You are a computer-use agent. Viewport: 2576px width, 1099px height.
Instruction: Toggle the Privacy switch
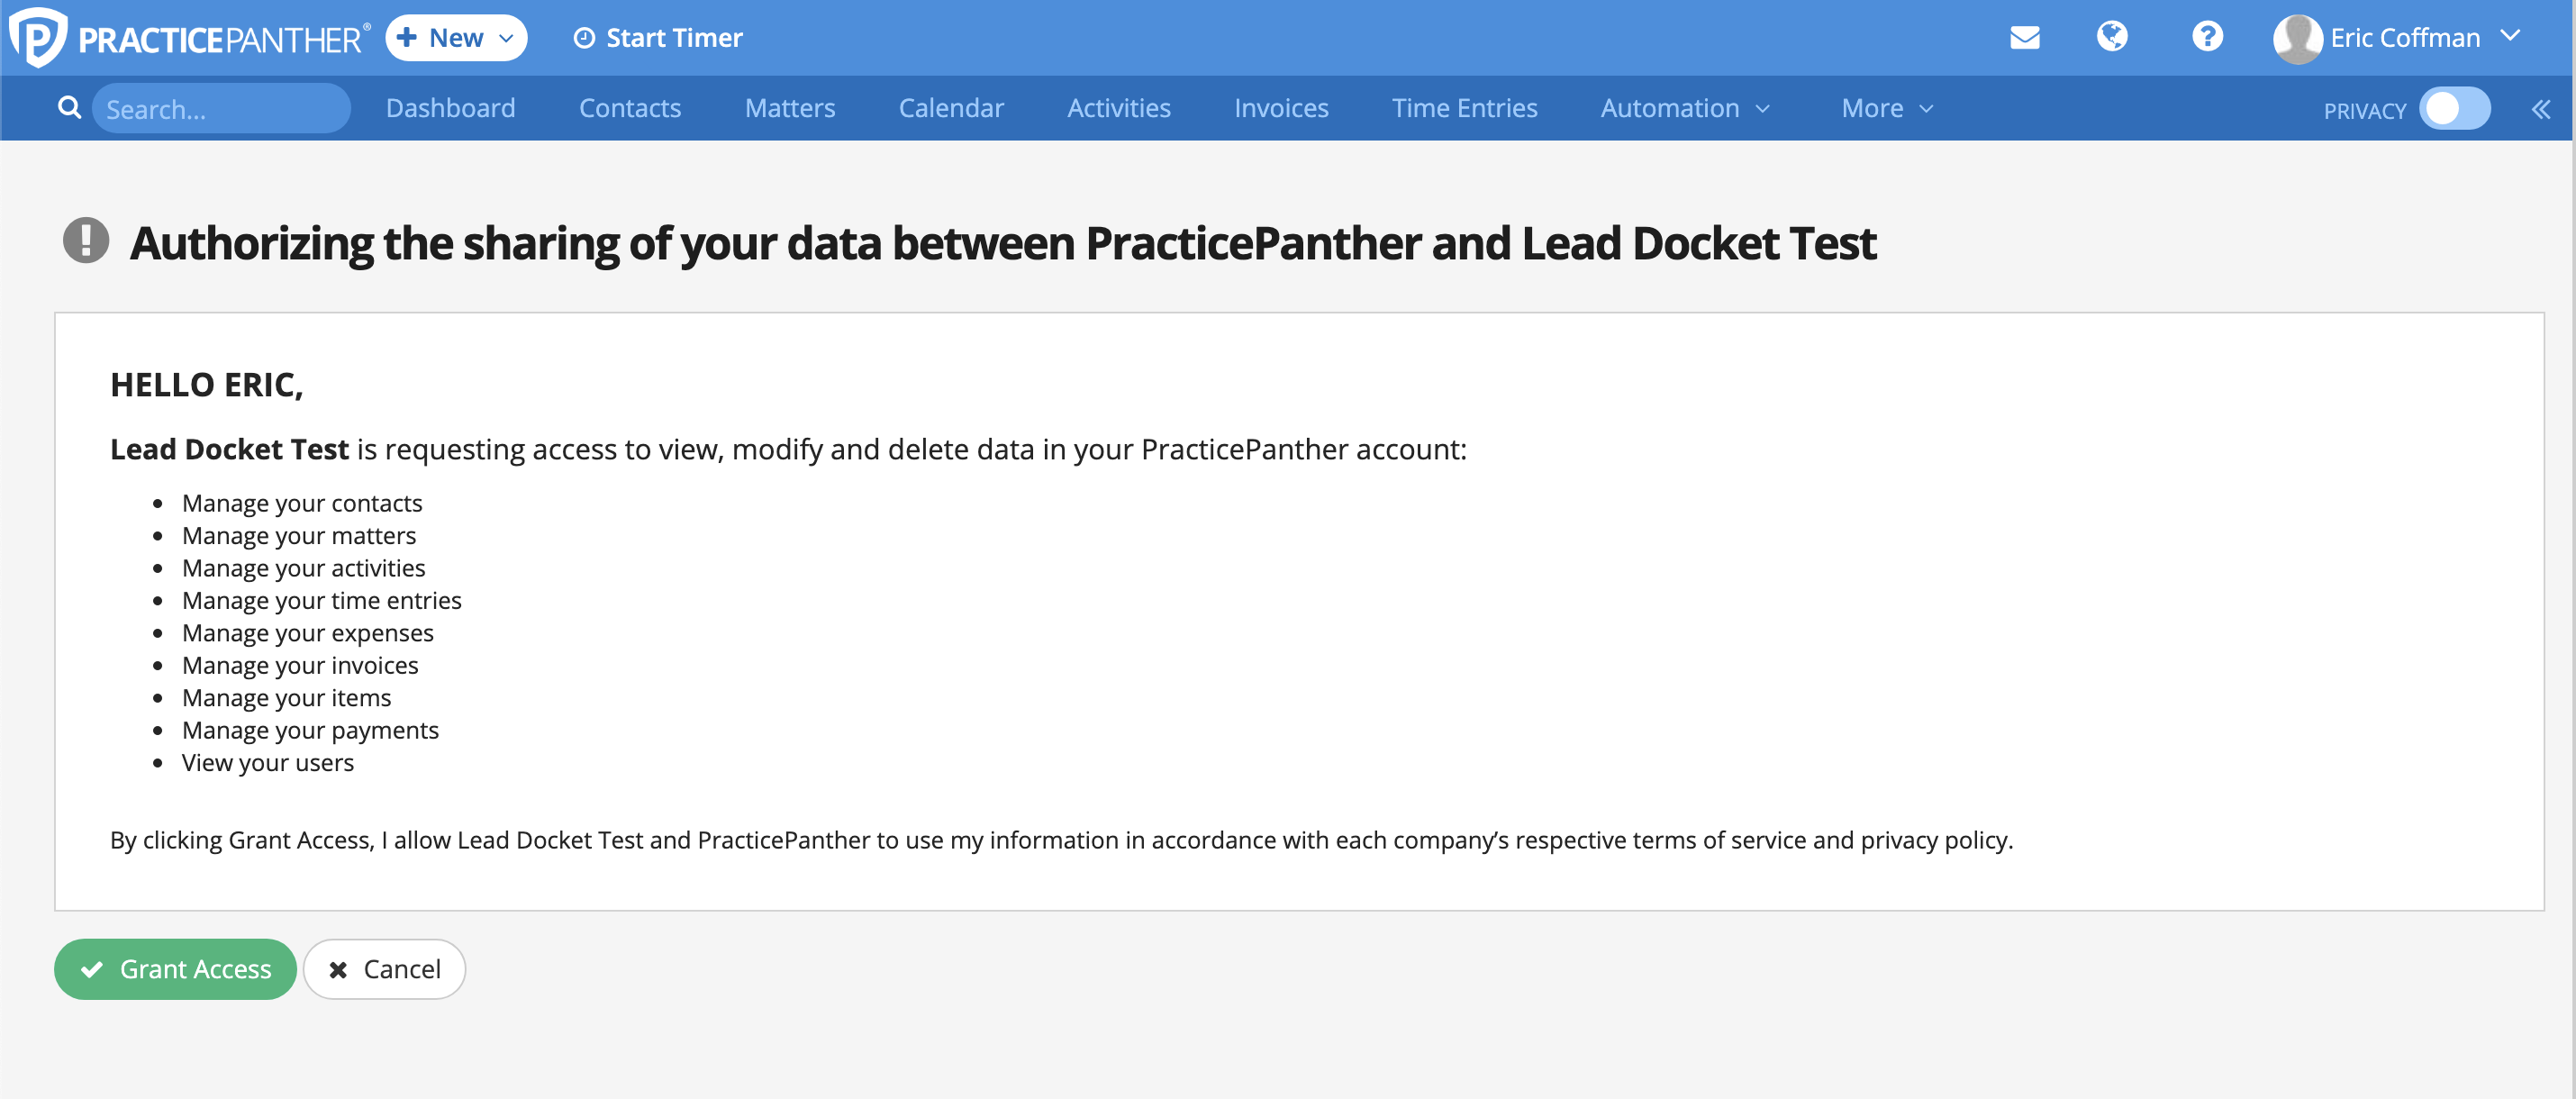tap(2454, 108)
